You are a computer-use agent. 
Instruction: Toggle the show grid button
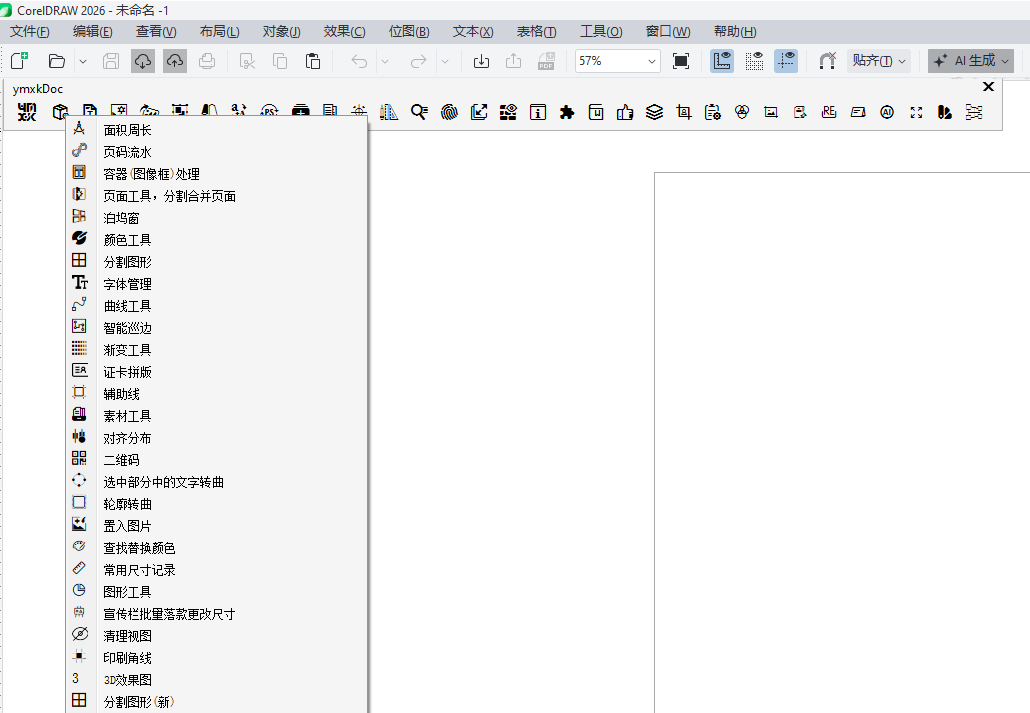754,61
